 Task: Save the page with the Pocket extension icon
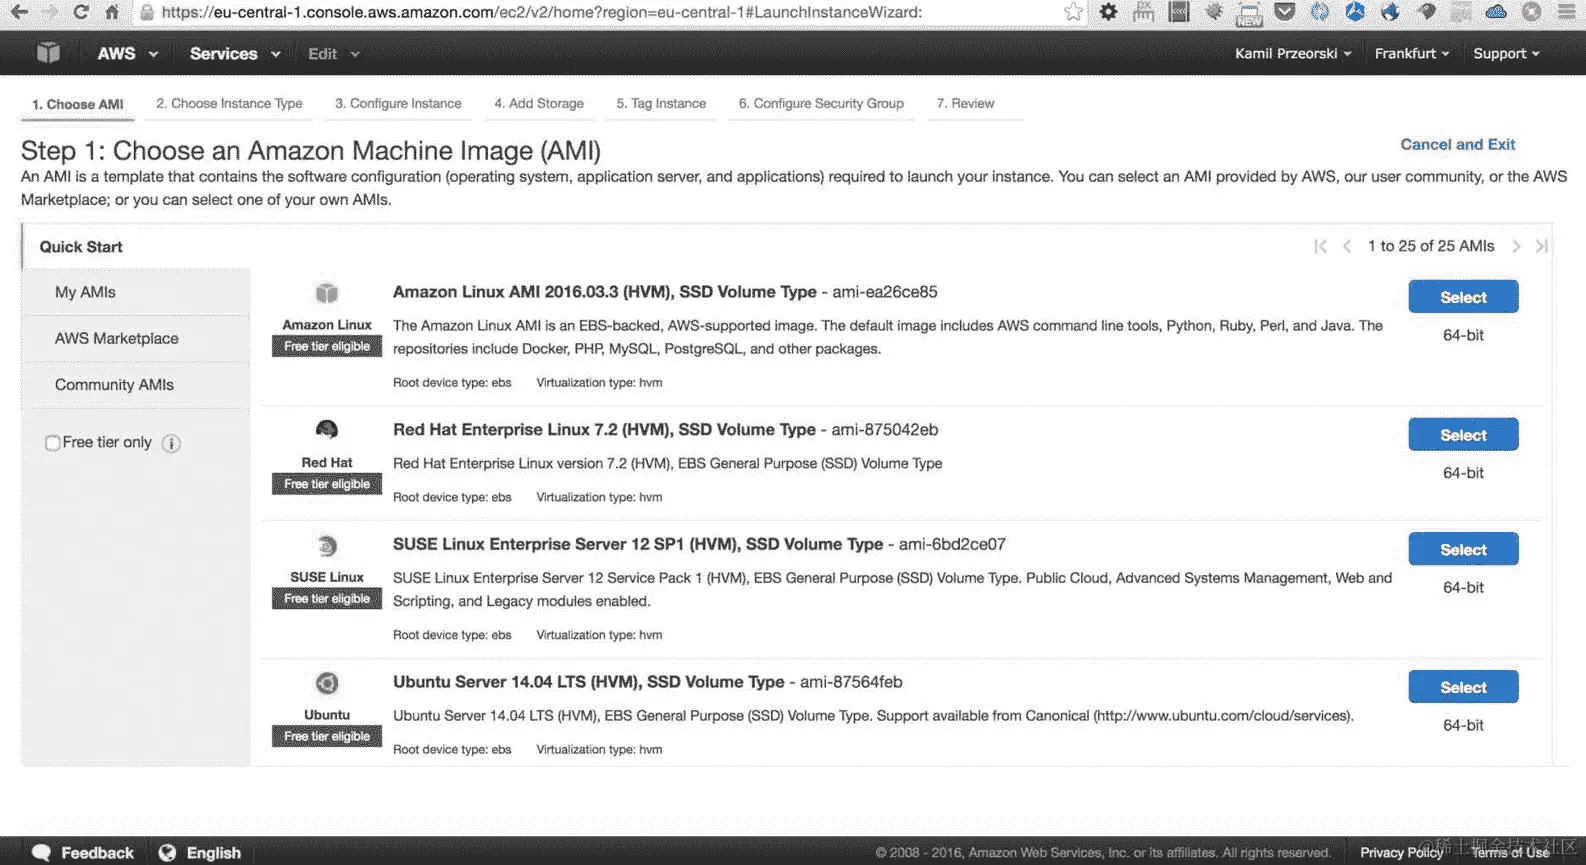tap(1285, 12)
